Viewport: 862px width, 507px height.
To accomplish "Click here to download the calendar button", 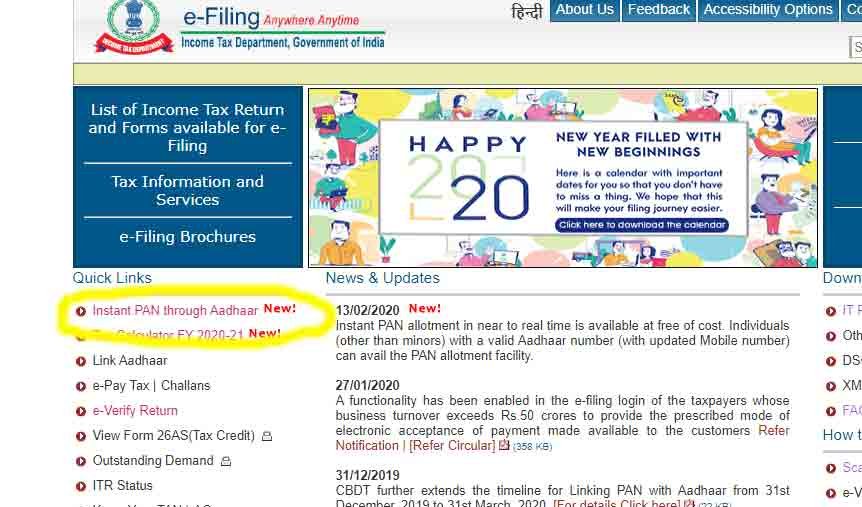I will tap(642, 225).
